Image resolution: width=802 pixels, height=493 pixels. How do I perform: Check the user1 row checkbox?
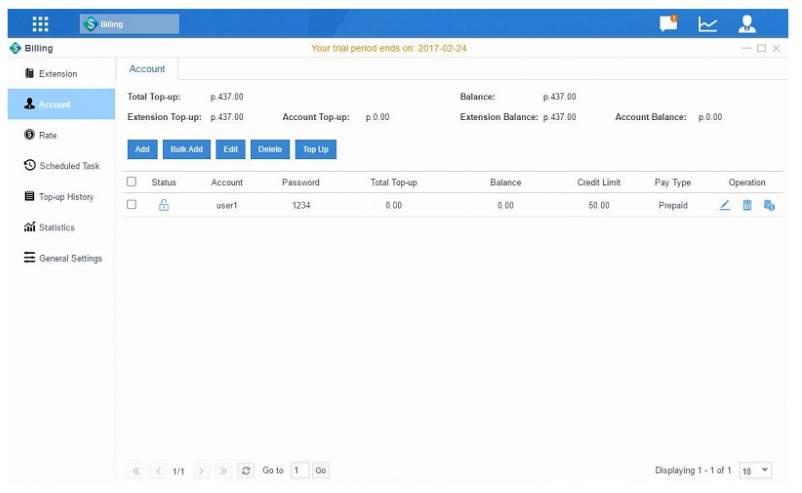[131, 205]
